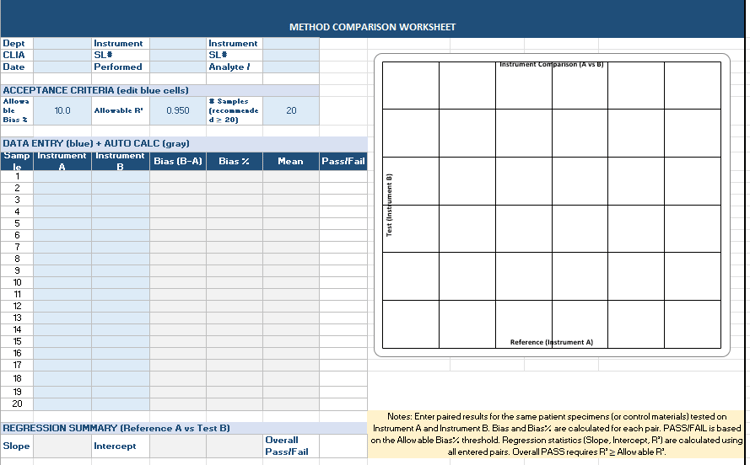The width and height of the screenshot is (750, 465).
Task: Select the METHOD COMPARISON WORKSHEET title
Action: [x=372, y=27]
